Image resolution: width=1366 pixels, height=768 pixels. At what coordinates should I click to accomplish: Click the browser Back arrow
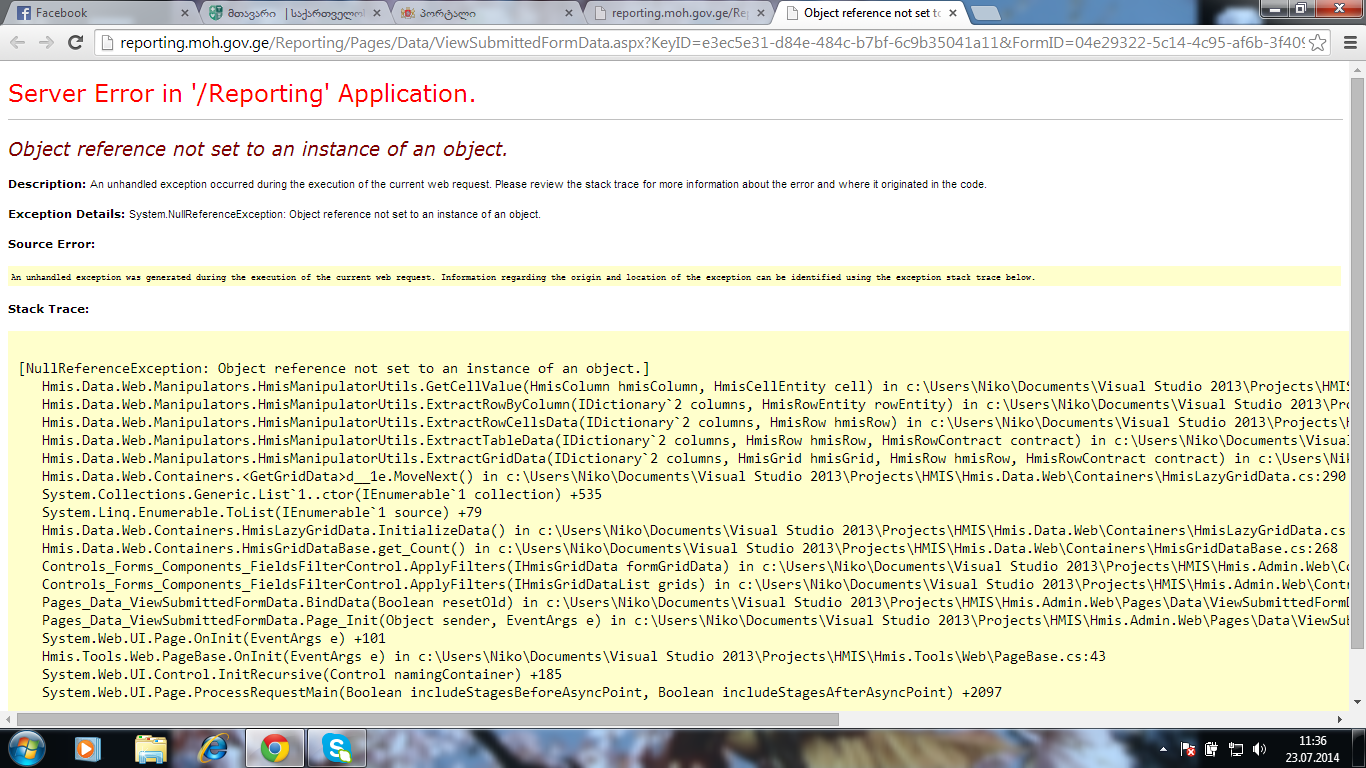tap(18, 42)
